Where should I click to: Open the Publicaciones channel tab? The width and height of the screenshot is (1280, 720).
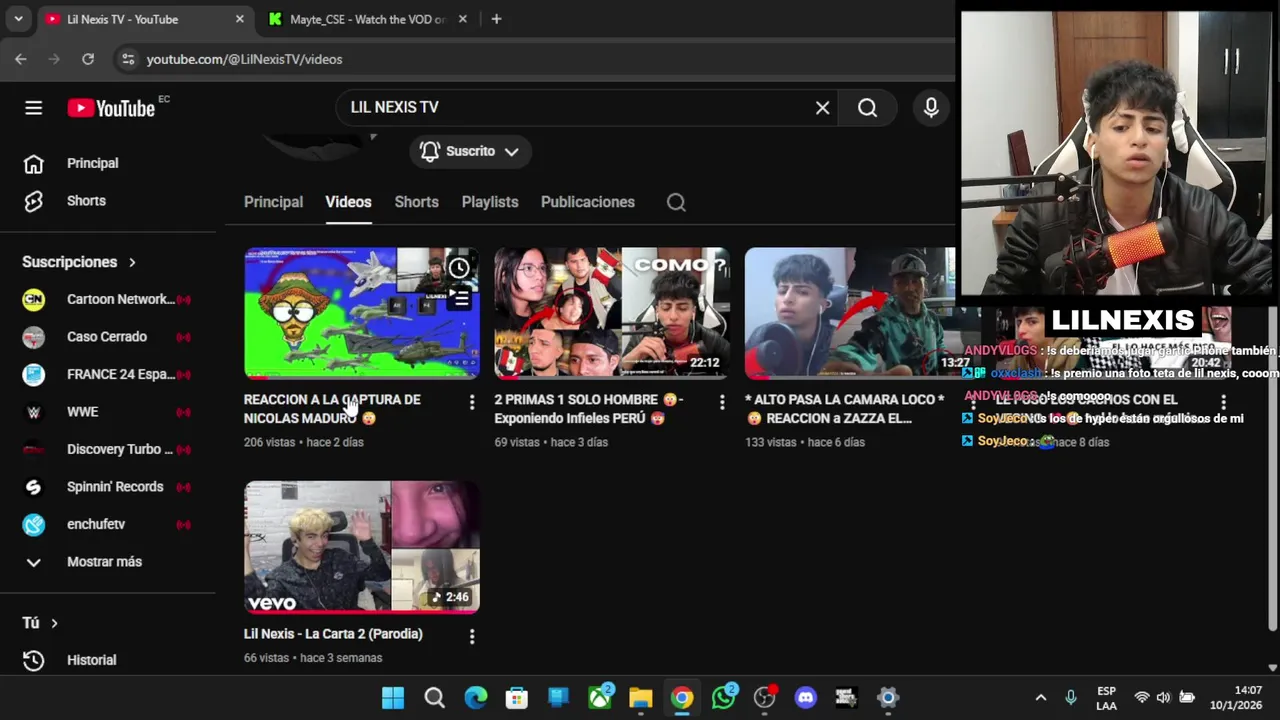tap(588, 202)
